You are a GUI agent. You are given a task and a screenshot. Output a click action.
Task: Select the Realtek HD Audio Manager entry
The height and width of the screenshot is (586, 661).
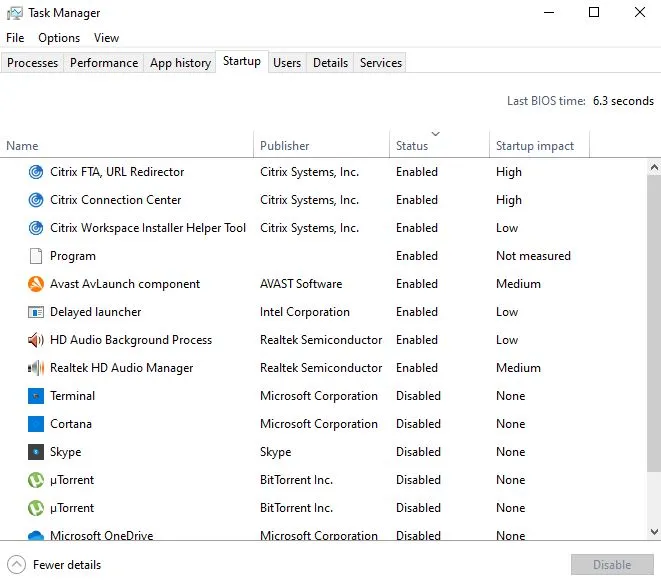click(x=121, y=368)
